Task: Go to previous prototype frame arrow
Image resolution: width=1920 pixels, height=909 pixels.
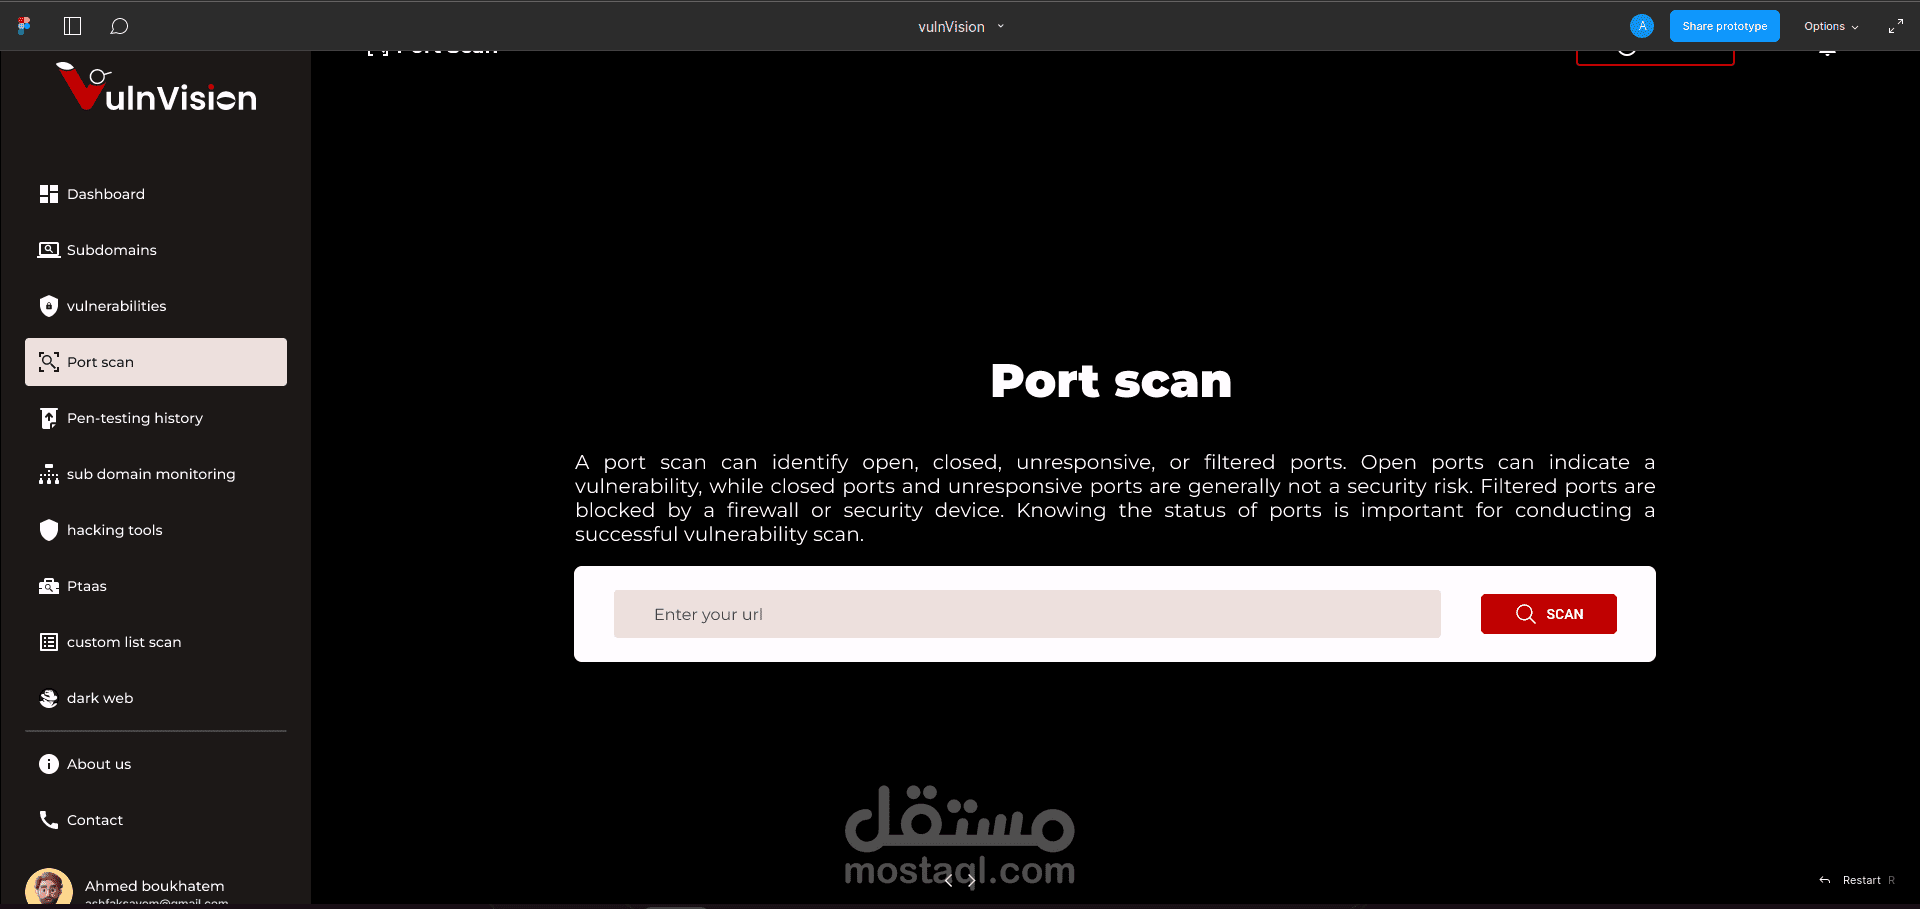Action: [x=948, y=881]
